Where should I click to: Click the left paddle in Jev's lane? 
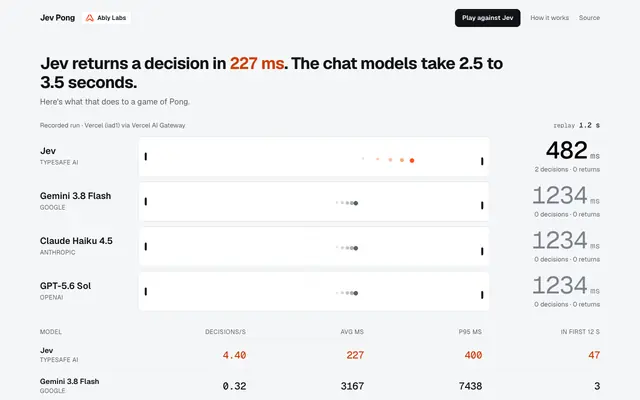tap(146, 156)
